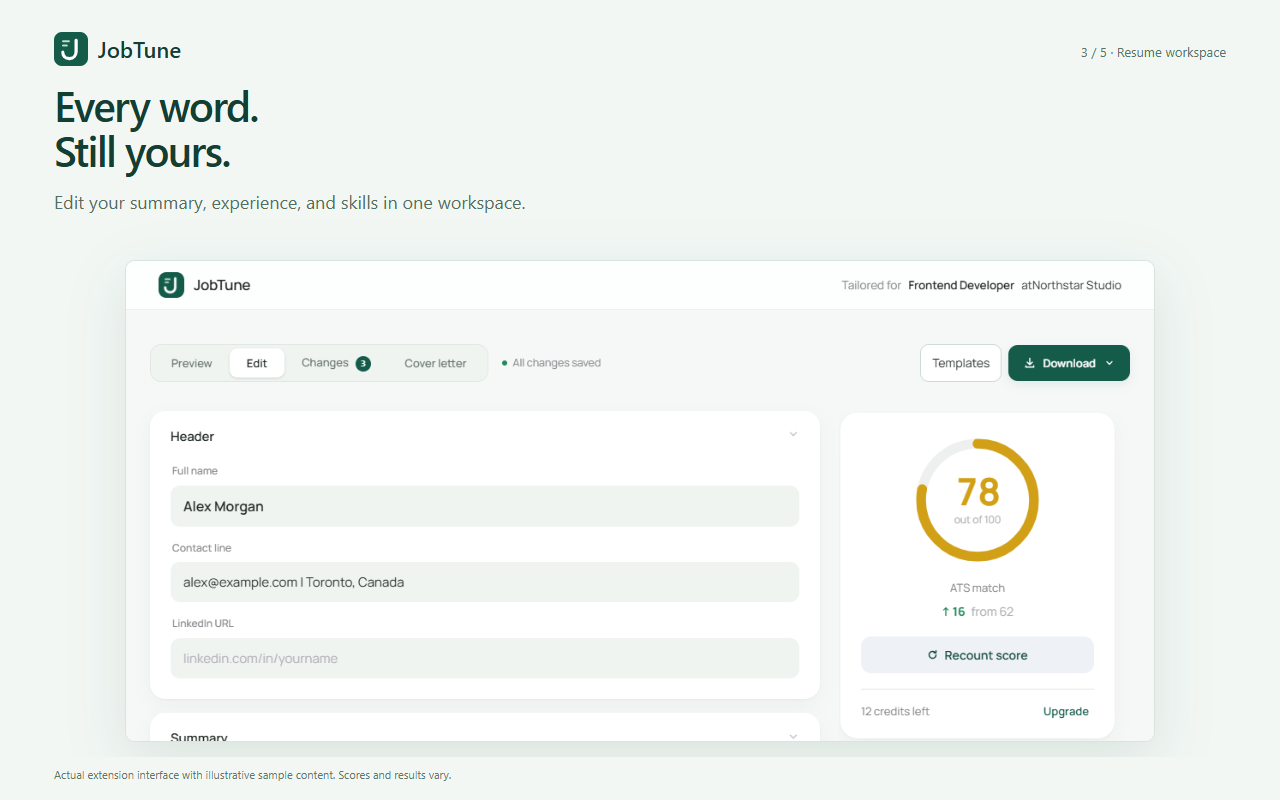This screenshot has height=800, width=1280.
Task: Click the 'ATS match' label
Action: tap(977, 588)
